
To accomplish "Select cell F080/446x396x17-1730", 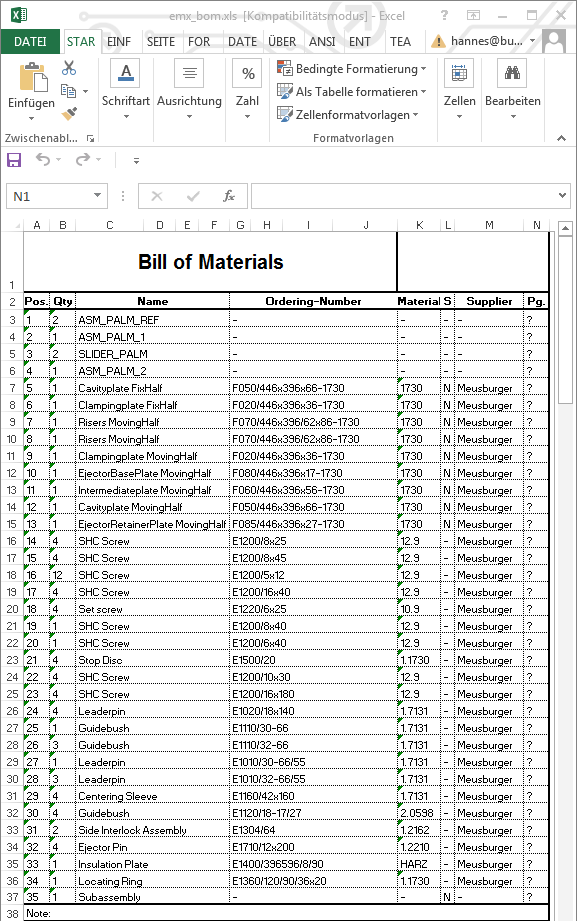I will pyautogui.click(x=313, y=473).
